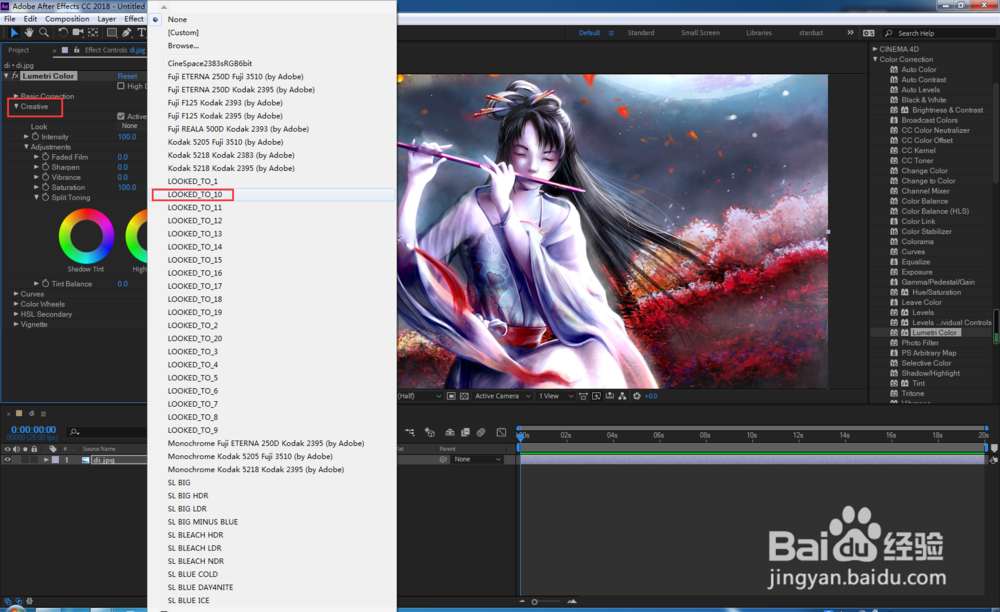Toggle the transparency grid button in viewer
The height and width of the screenshot is (612, 1000).
tap(464, 396)
